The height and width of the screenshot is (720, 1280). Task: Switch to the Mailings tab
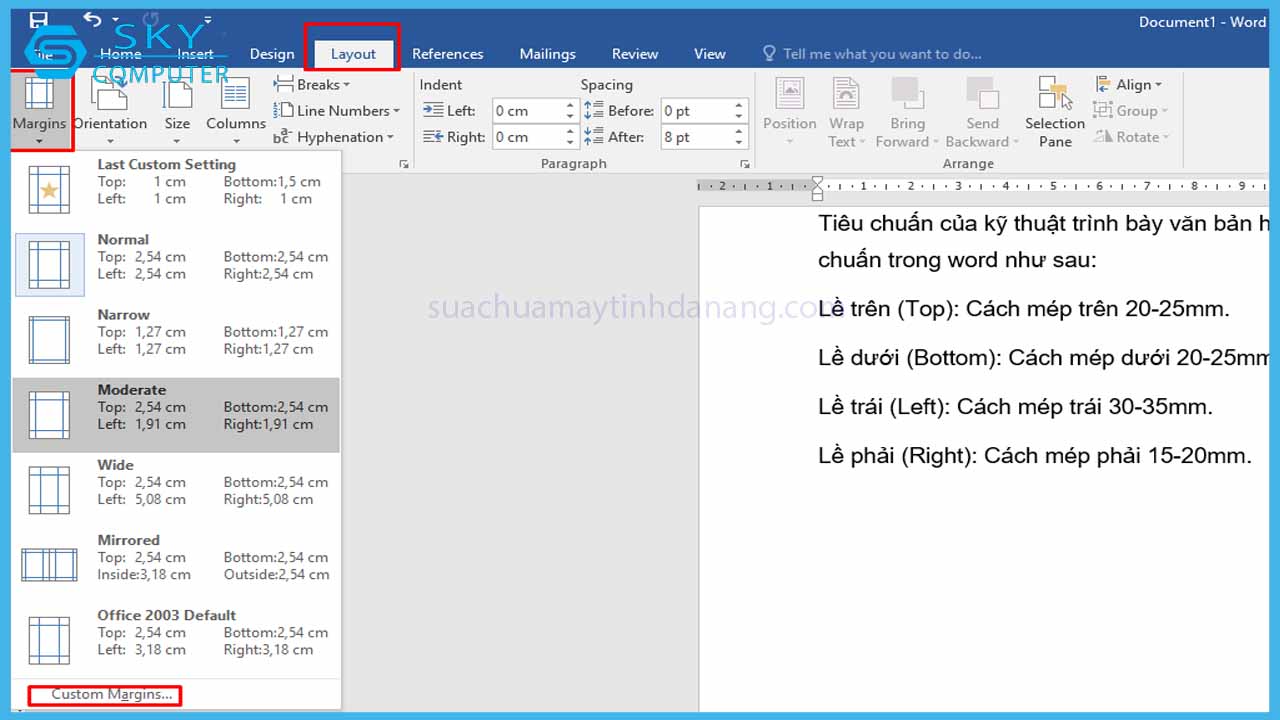(547, 54)
